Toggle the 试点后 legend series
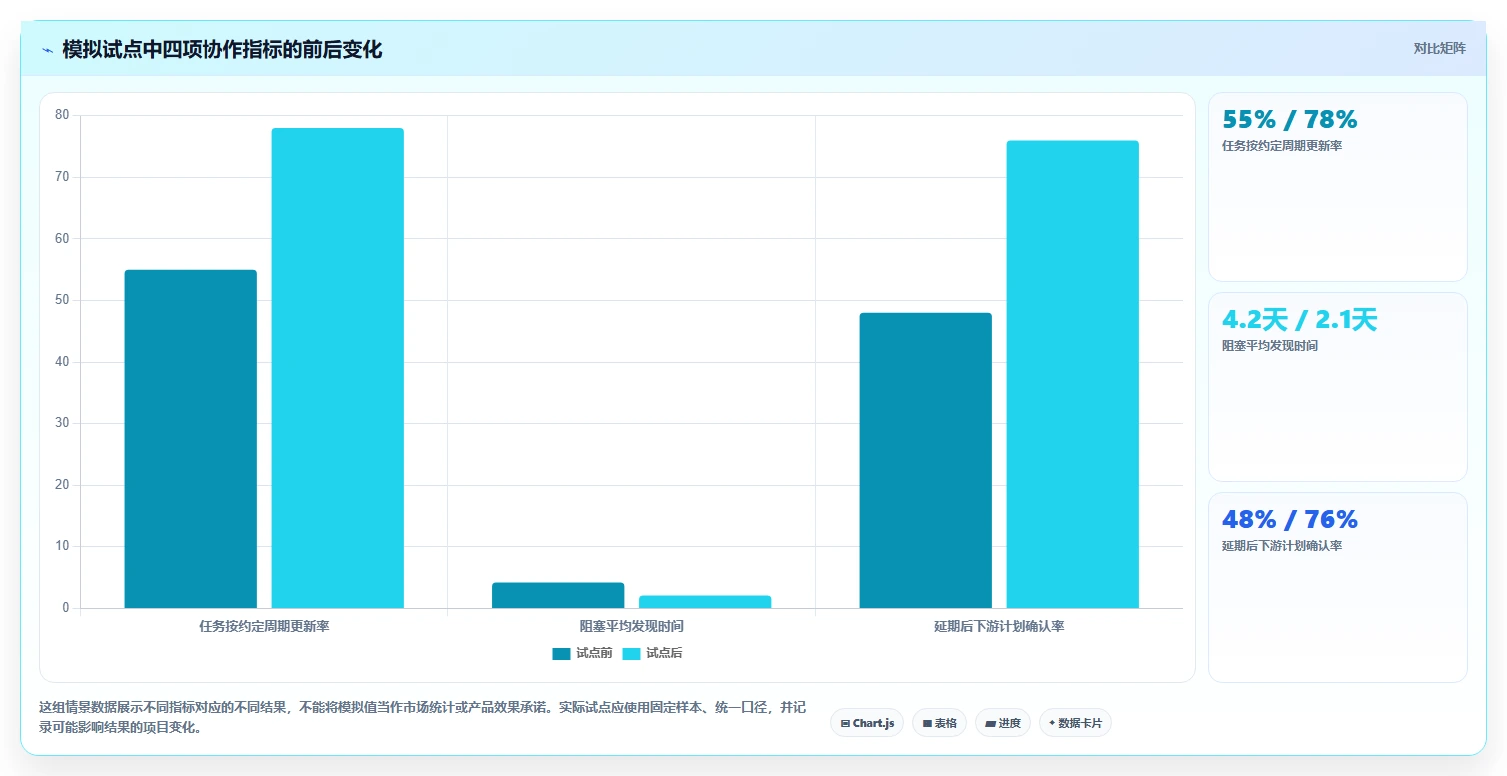The height and width of the screenshot is (776, 1507). tap(652, 653)
